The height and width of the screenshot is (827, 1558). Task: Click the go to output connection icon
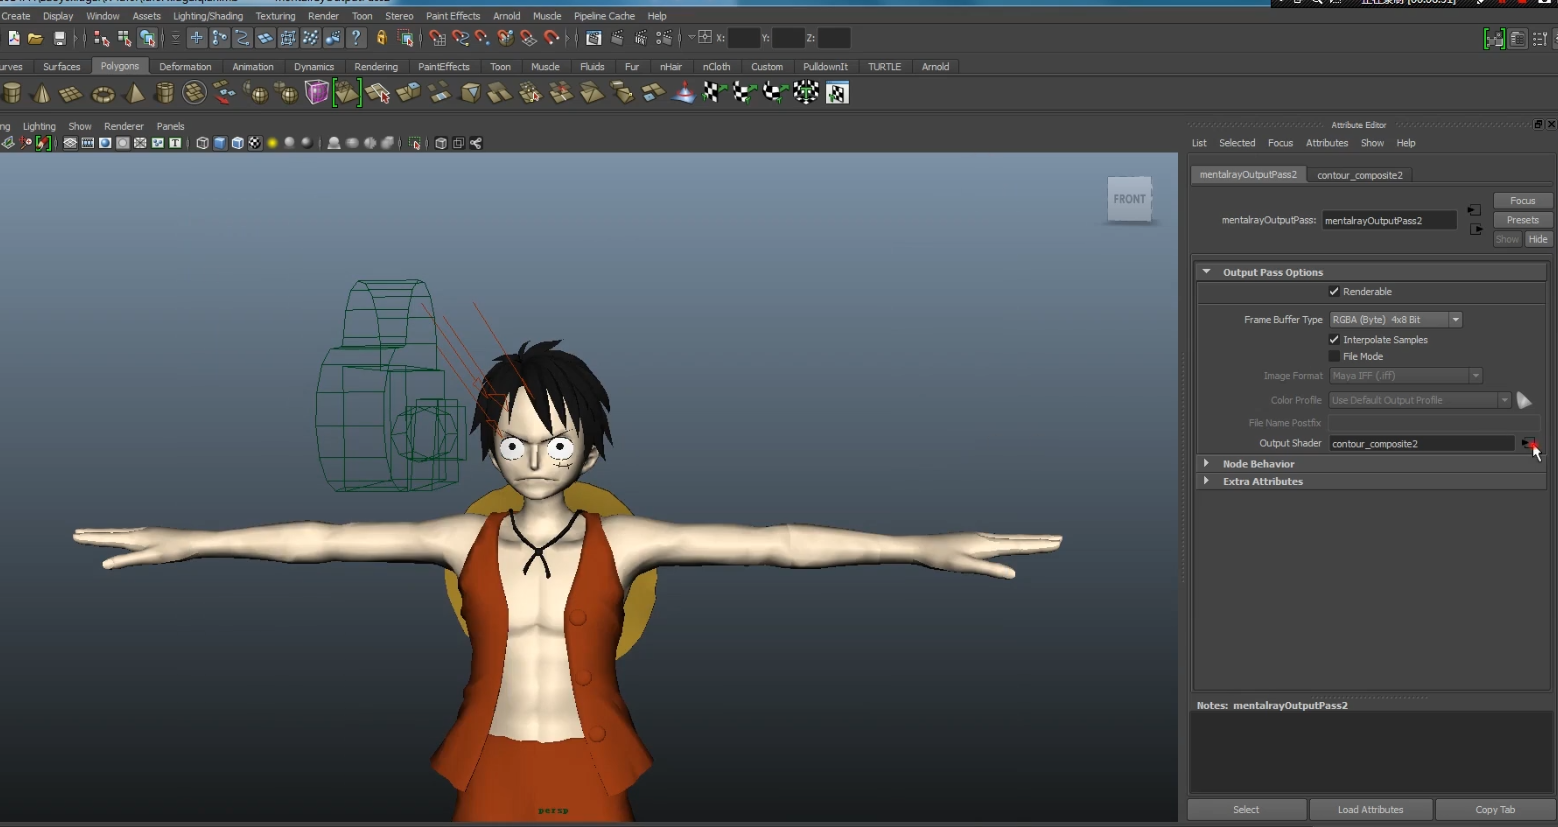tap(1475, 229)
